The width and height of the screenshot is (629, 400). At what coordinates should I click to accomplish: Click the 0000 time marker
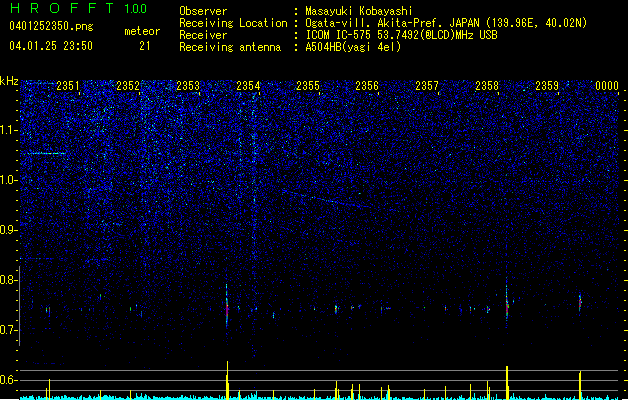[x=607, y=86]
